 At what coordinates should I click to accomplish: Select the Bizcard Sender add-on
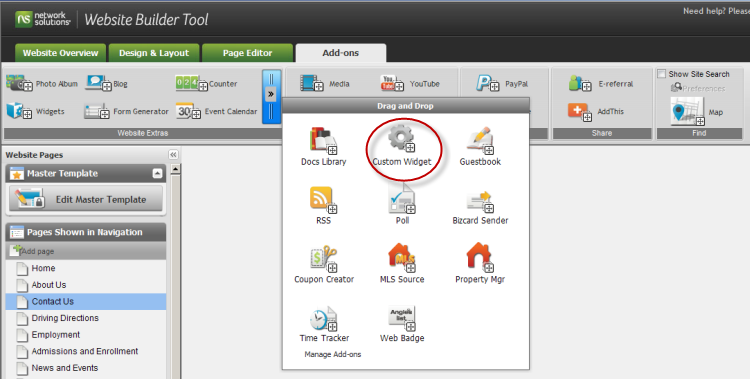click(480, 207)
